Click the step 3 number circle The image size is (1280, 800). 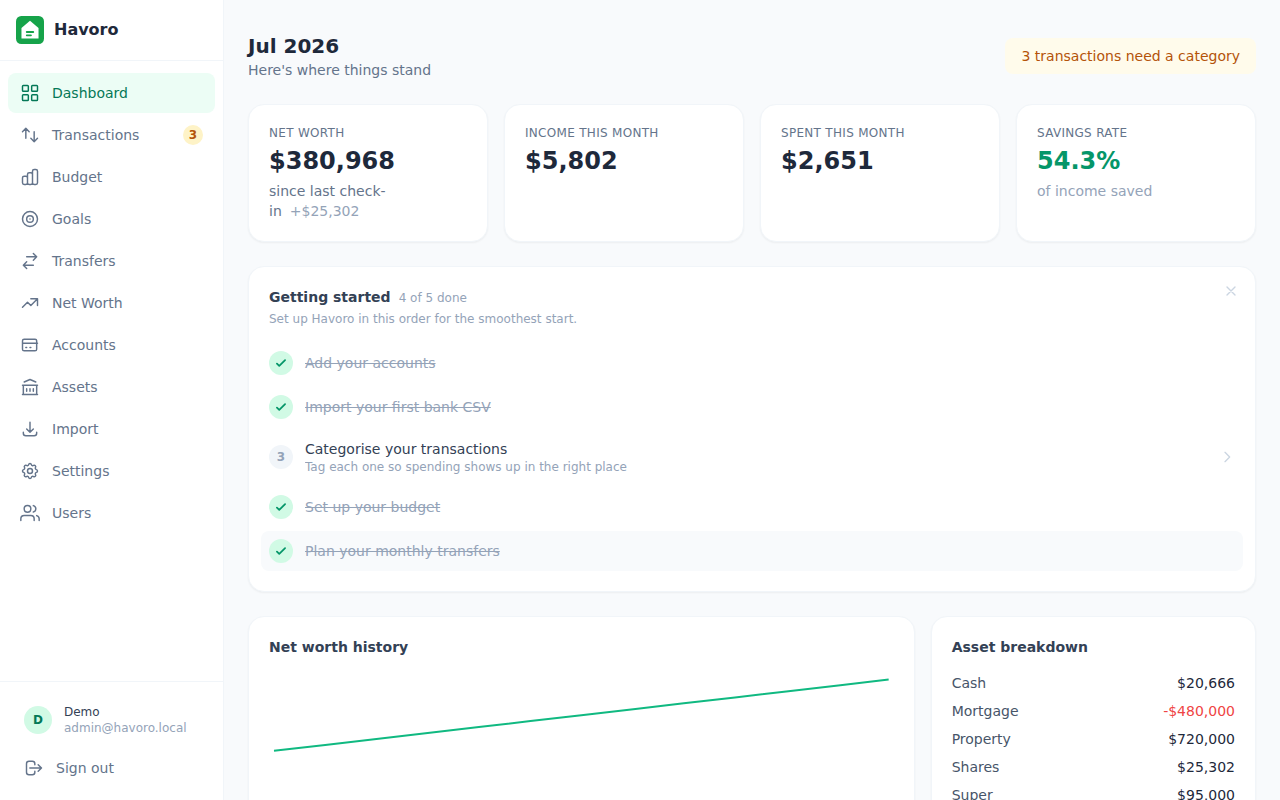click(281, 457)
